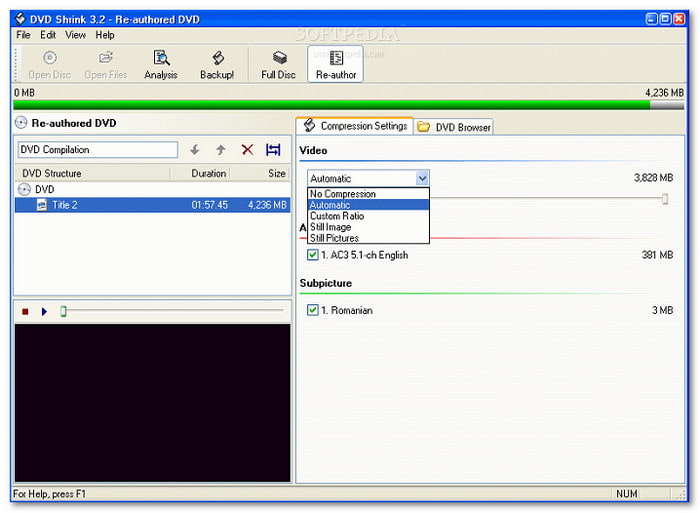Click the green disc size bar
This screenshot has width=700, height=513.
tap(331, 105)
